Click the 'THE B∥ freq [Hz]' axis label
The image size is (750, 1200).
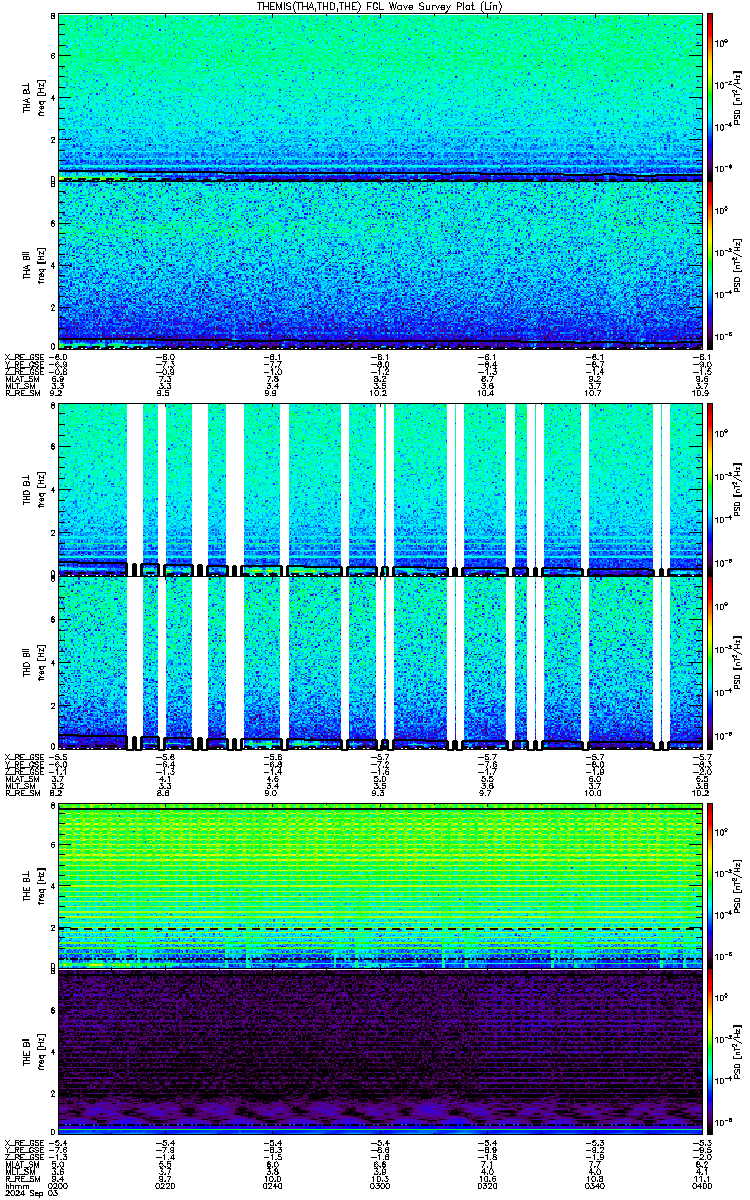[33, 1054]
